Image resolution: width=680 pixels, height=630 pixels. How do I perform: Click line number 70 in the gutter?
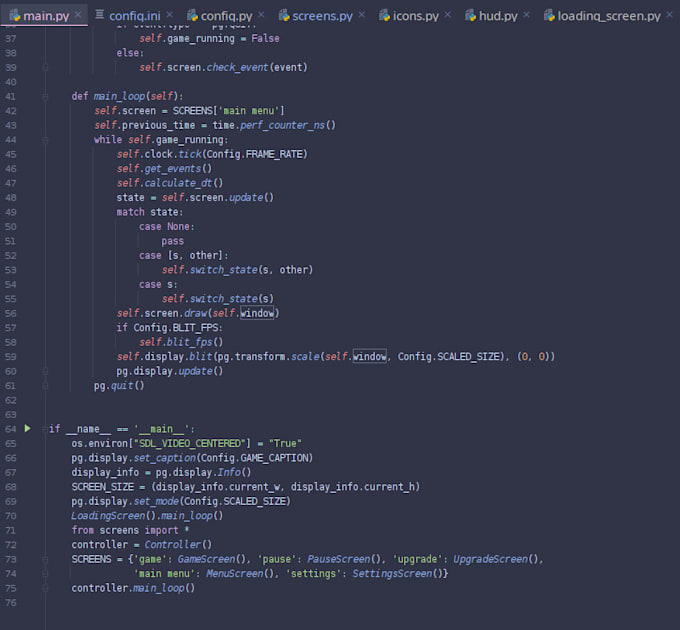point(11,516)
